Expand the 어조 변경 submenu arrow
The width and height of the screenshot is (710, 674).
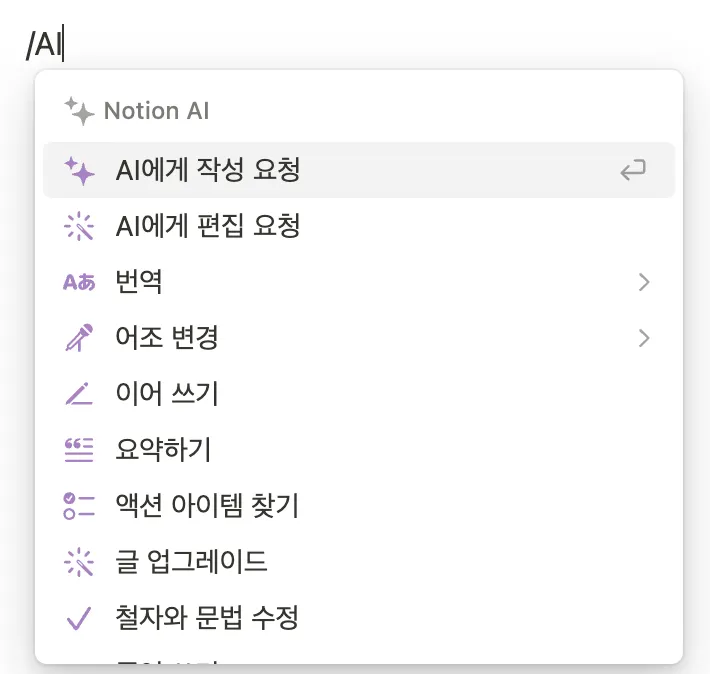click(x=644, y=339)
